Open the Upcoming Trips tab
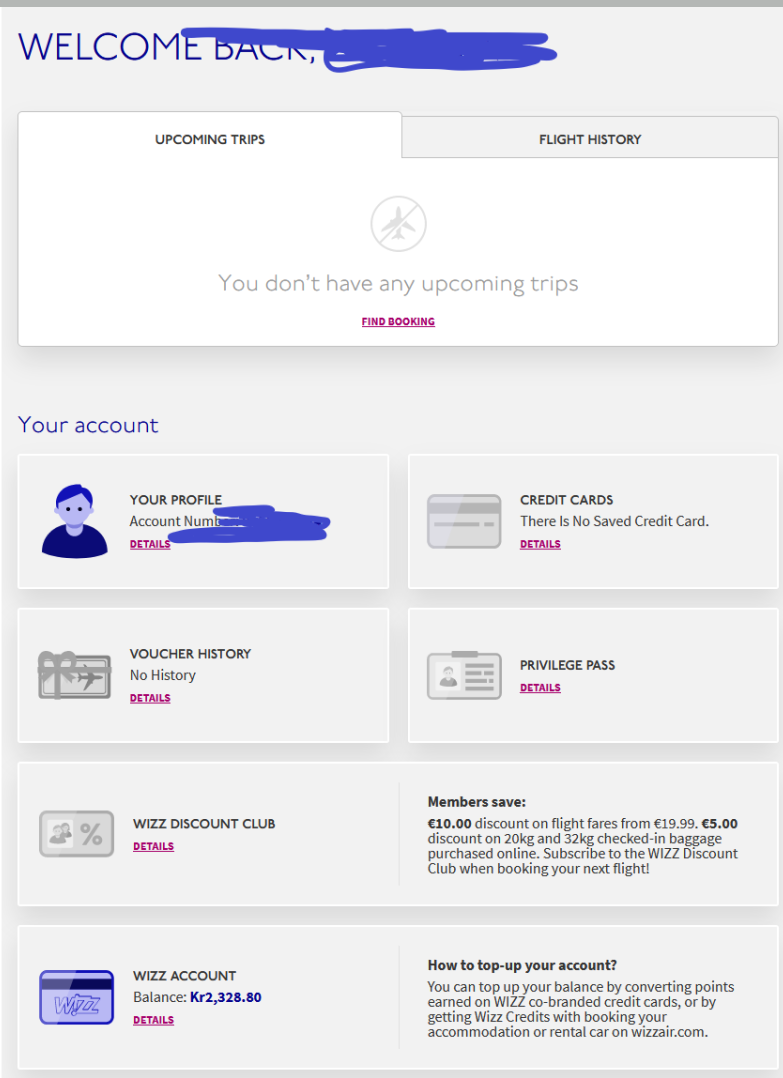The image size is (783, 1078). (x=210, y=139)
